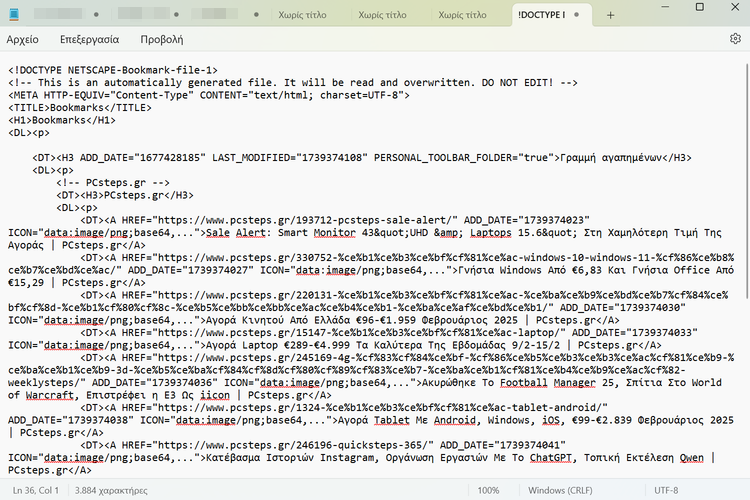Click the 3.884 χαρακτήρες character count
The width and height of the screenshot is (750, 500).
pos(111,490)
